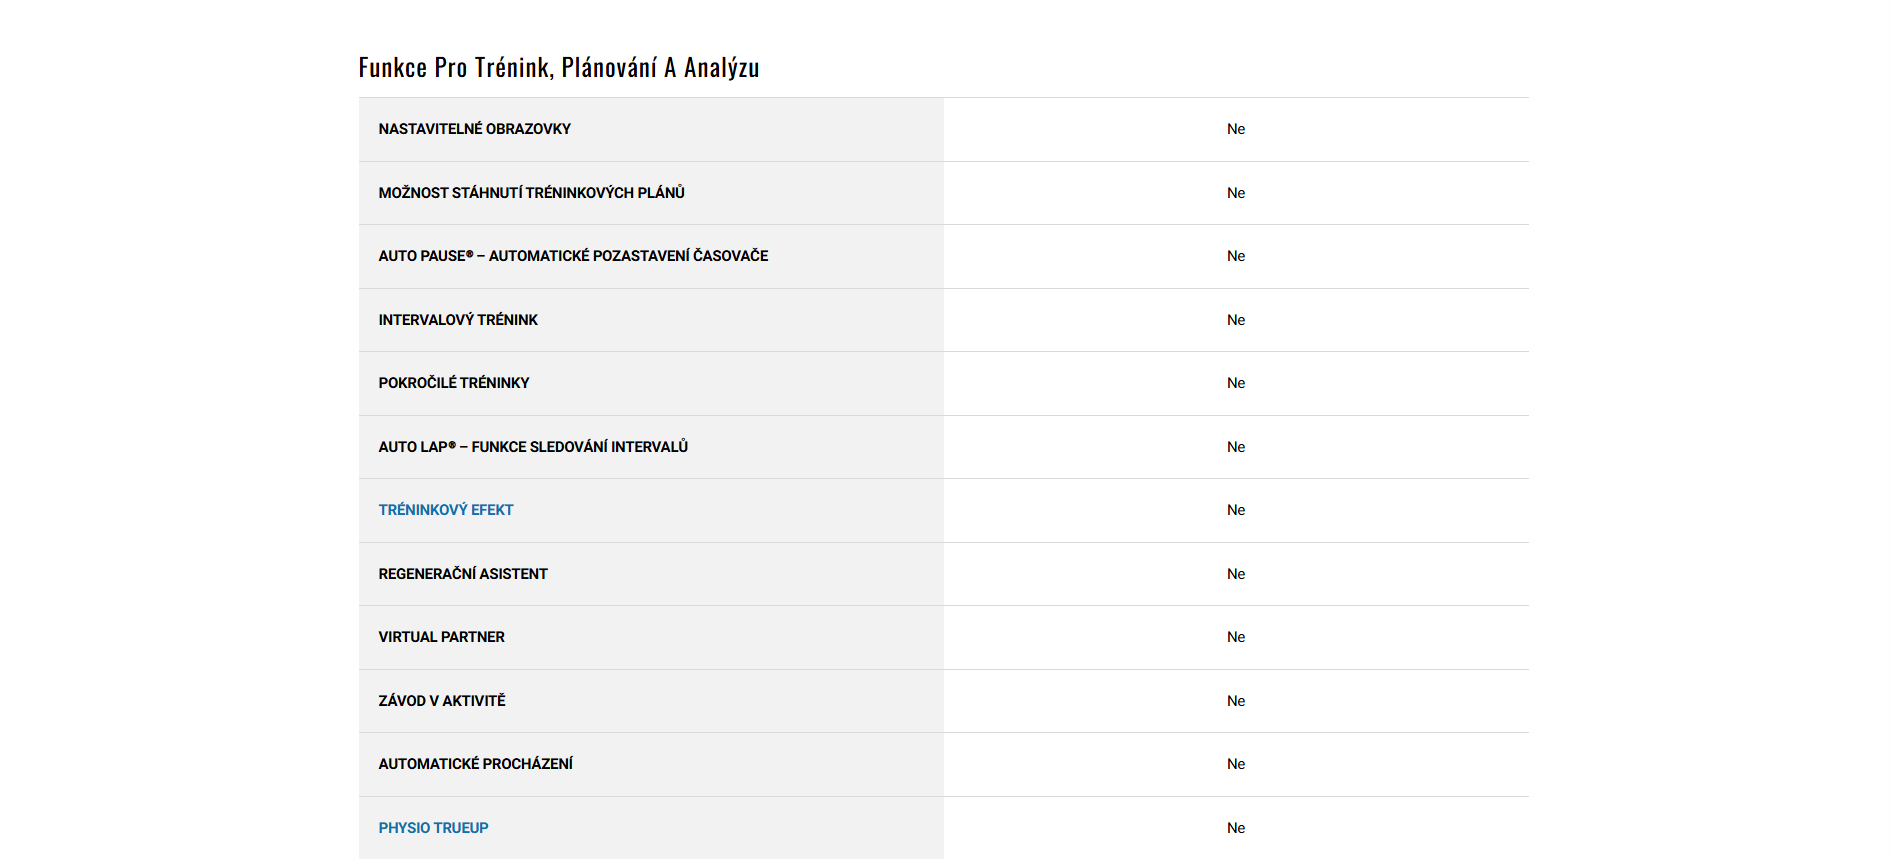Open the Tréninkový efekt link
The width and height of the screenshot is (1890, 861).
click(x=446, y=510)
